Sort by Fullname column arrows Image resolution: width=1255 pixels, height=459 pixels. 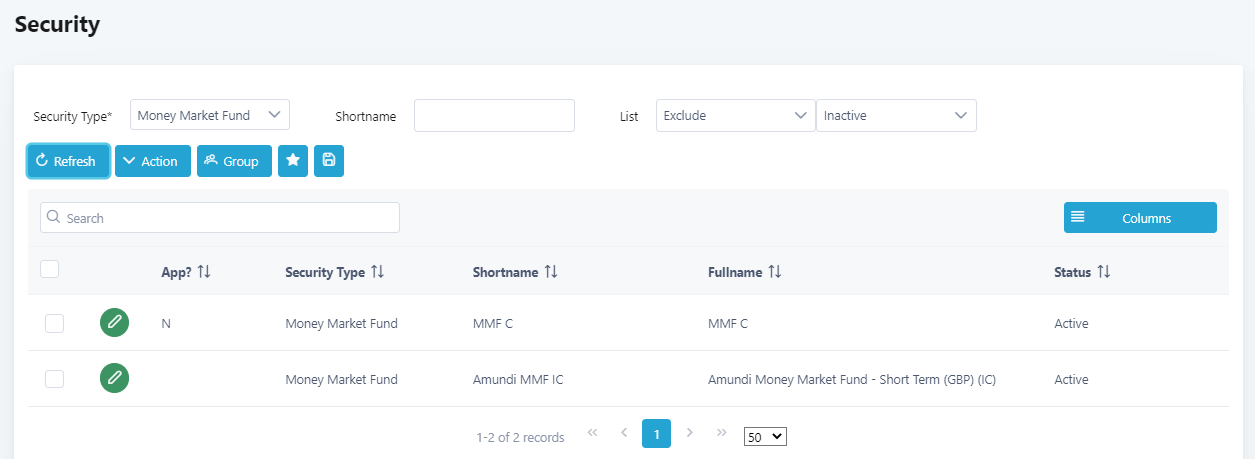(x=775, y=272)
